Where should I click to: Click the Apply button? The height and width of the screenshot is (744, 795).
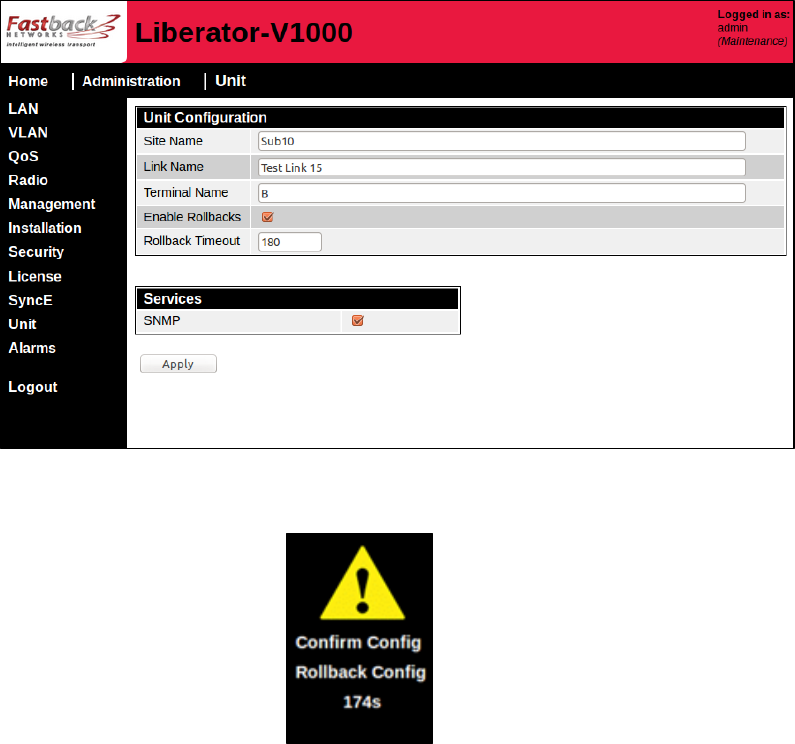[x=178, y=364]
